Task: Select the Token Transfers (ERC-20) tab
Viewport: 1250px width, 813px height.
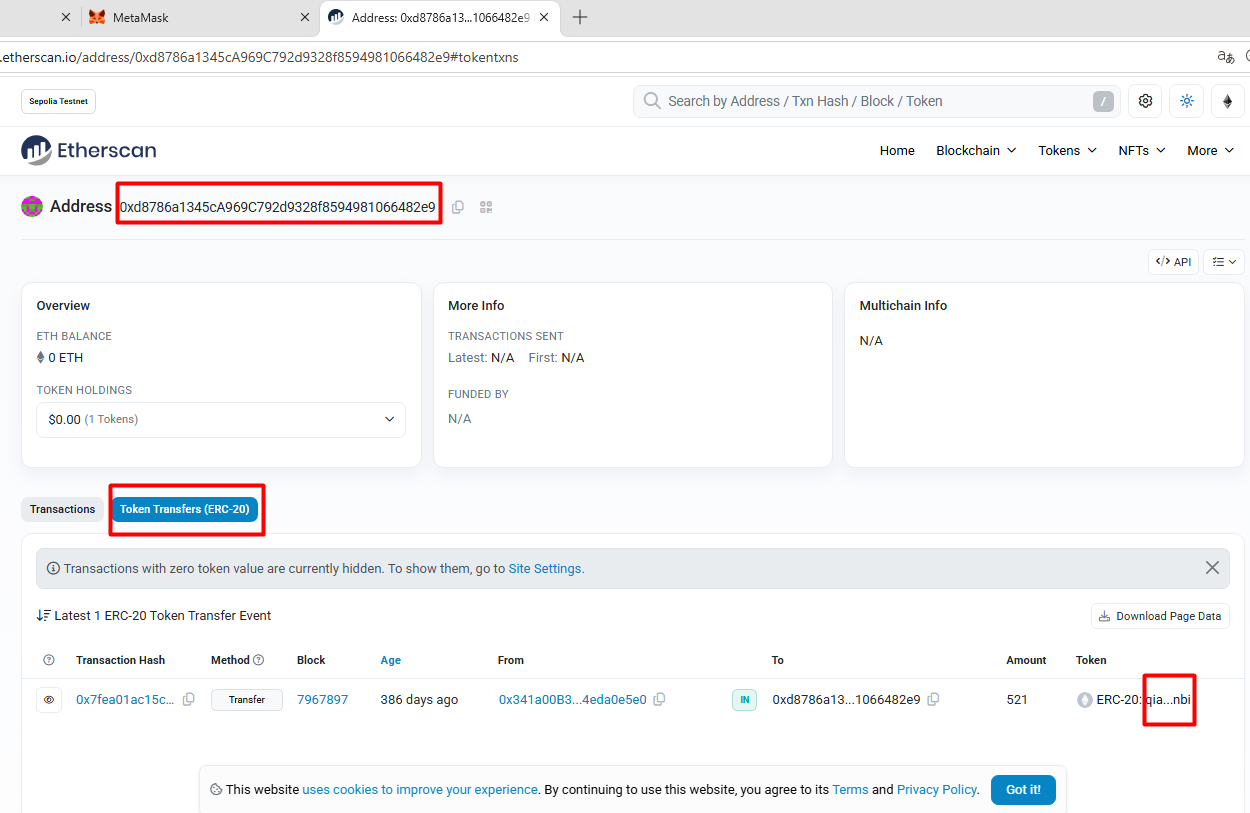Action: 185,510
